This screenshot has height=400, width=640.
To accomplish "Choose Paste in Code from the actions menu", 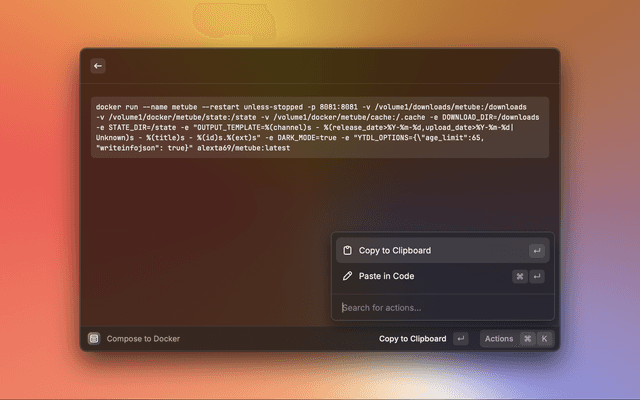I will point(386,276).
